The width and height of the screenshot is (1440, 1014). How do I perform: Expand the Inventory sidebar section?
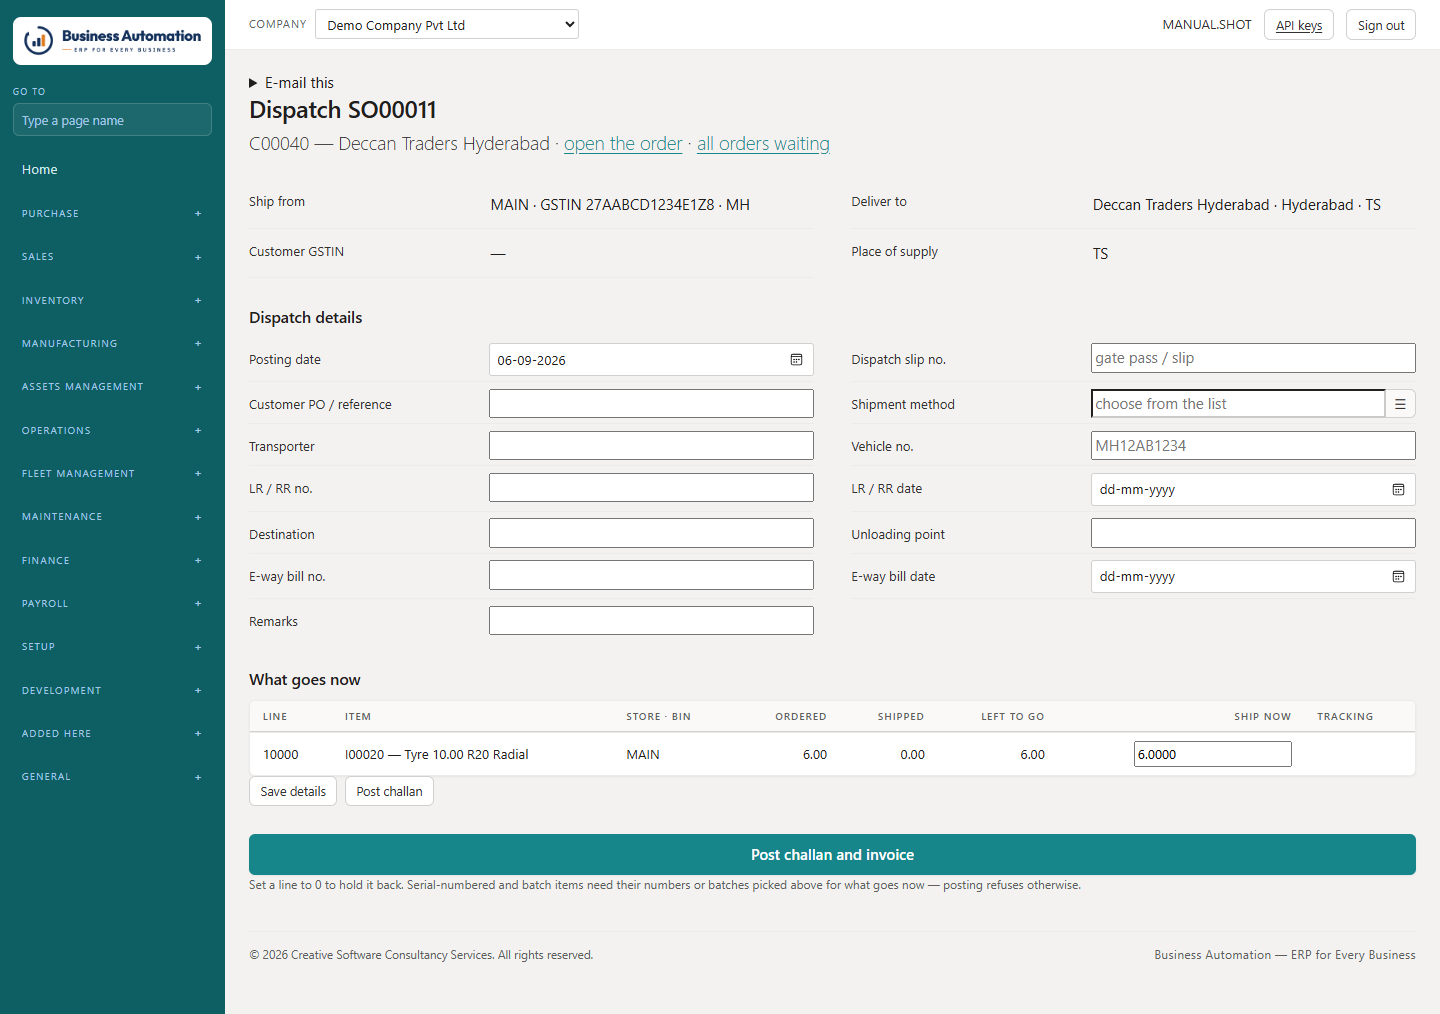pos(112,301)
